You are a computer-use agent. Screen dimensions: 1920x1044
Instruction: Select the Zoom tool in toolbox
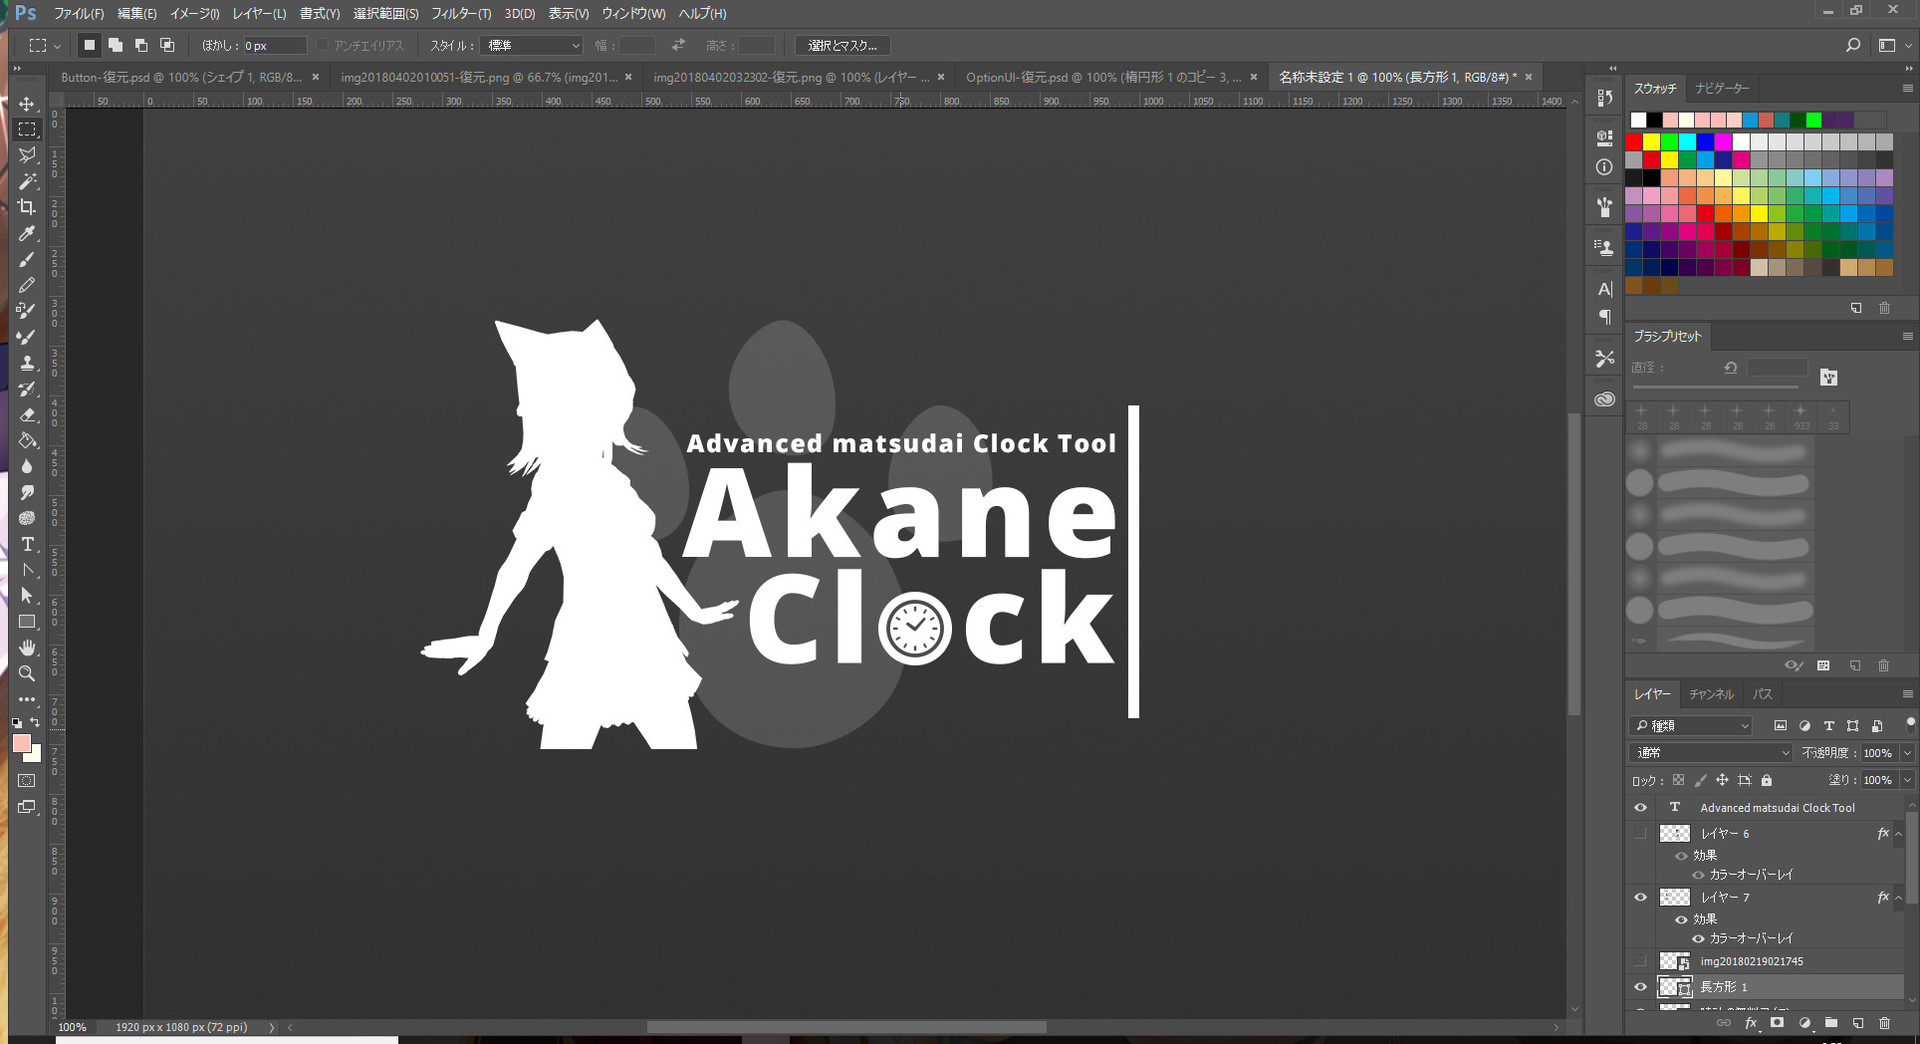pyautogui.click(x=27, y=673)
